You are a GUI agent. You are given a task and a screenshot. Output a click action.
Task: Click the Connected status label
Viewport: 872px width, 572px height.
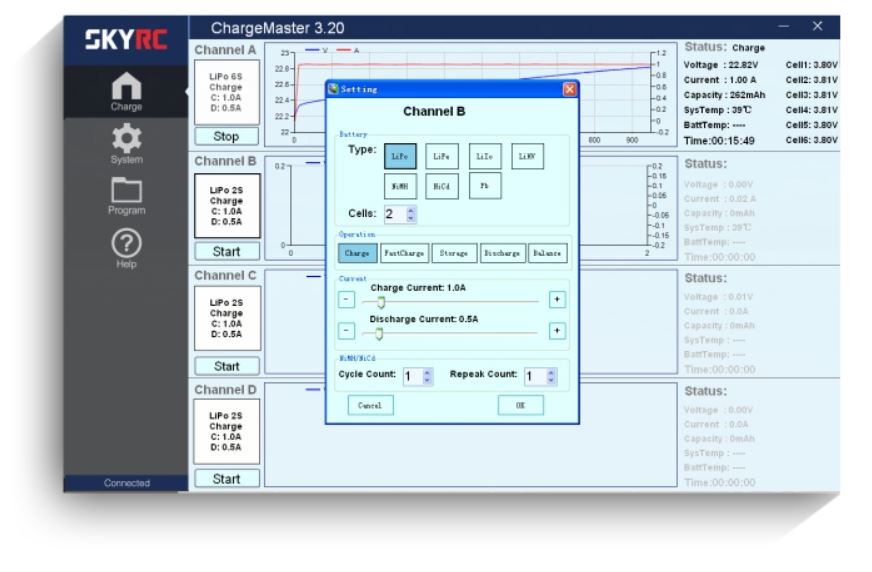point(127,483)
